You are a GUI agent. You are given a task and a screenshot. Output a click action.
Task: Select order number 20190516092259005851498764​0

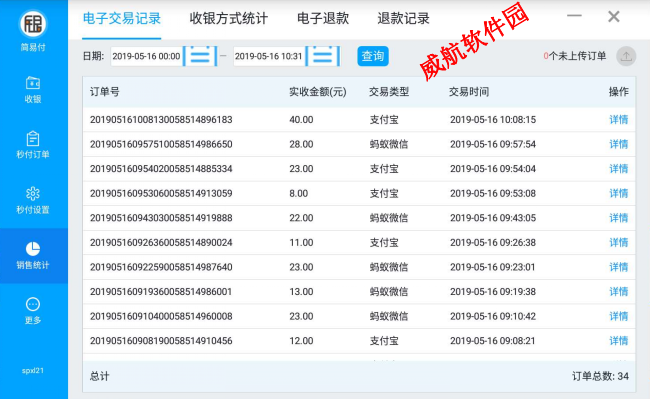point(161,267)
